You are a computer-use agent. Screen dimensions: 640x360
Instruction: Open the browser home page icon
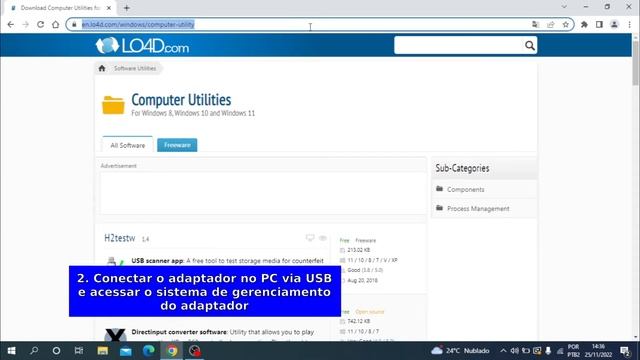(x=56, y=24)
